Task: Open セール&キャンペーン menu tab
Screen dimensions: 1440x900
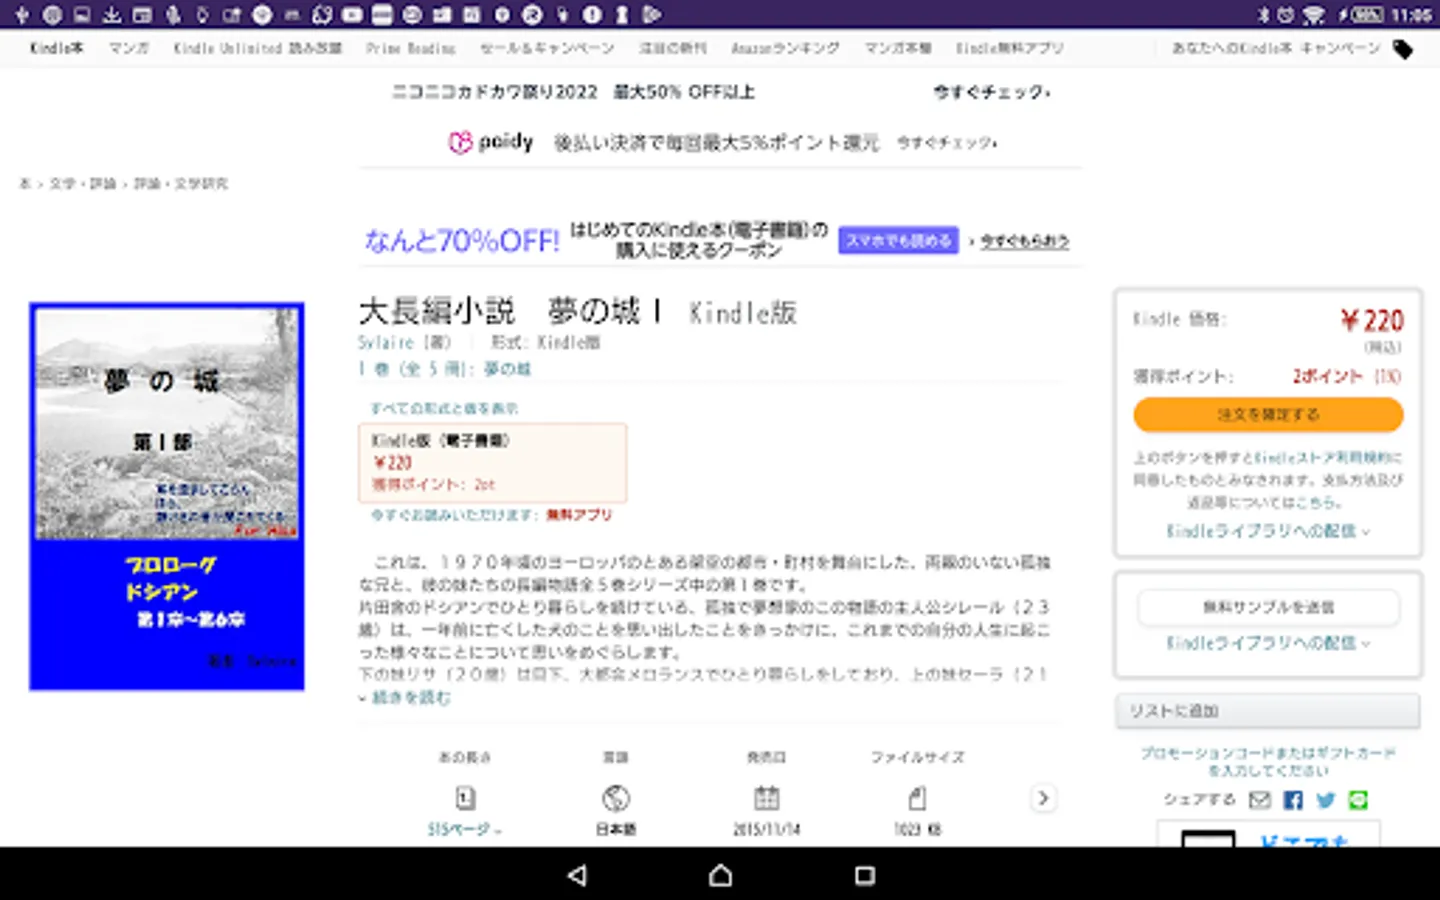Action: [x=547, y=48]
